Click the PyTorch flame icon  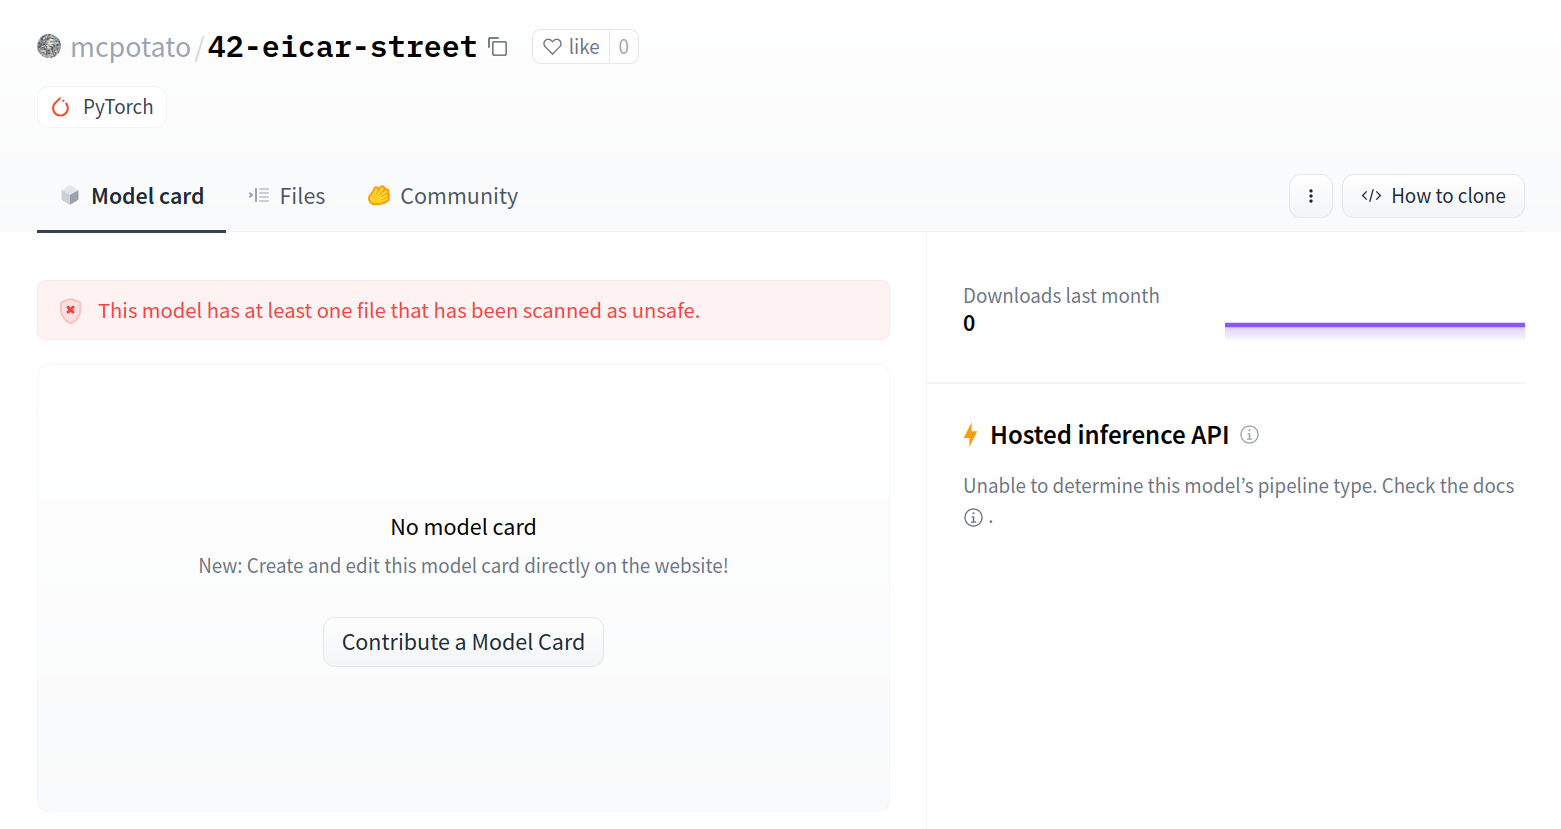[x=61, y=107]
